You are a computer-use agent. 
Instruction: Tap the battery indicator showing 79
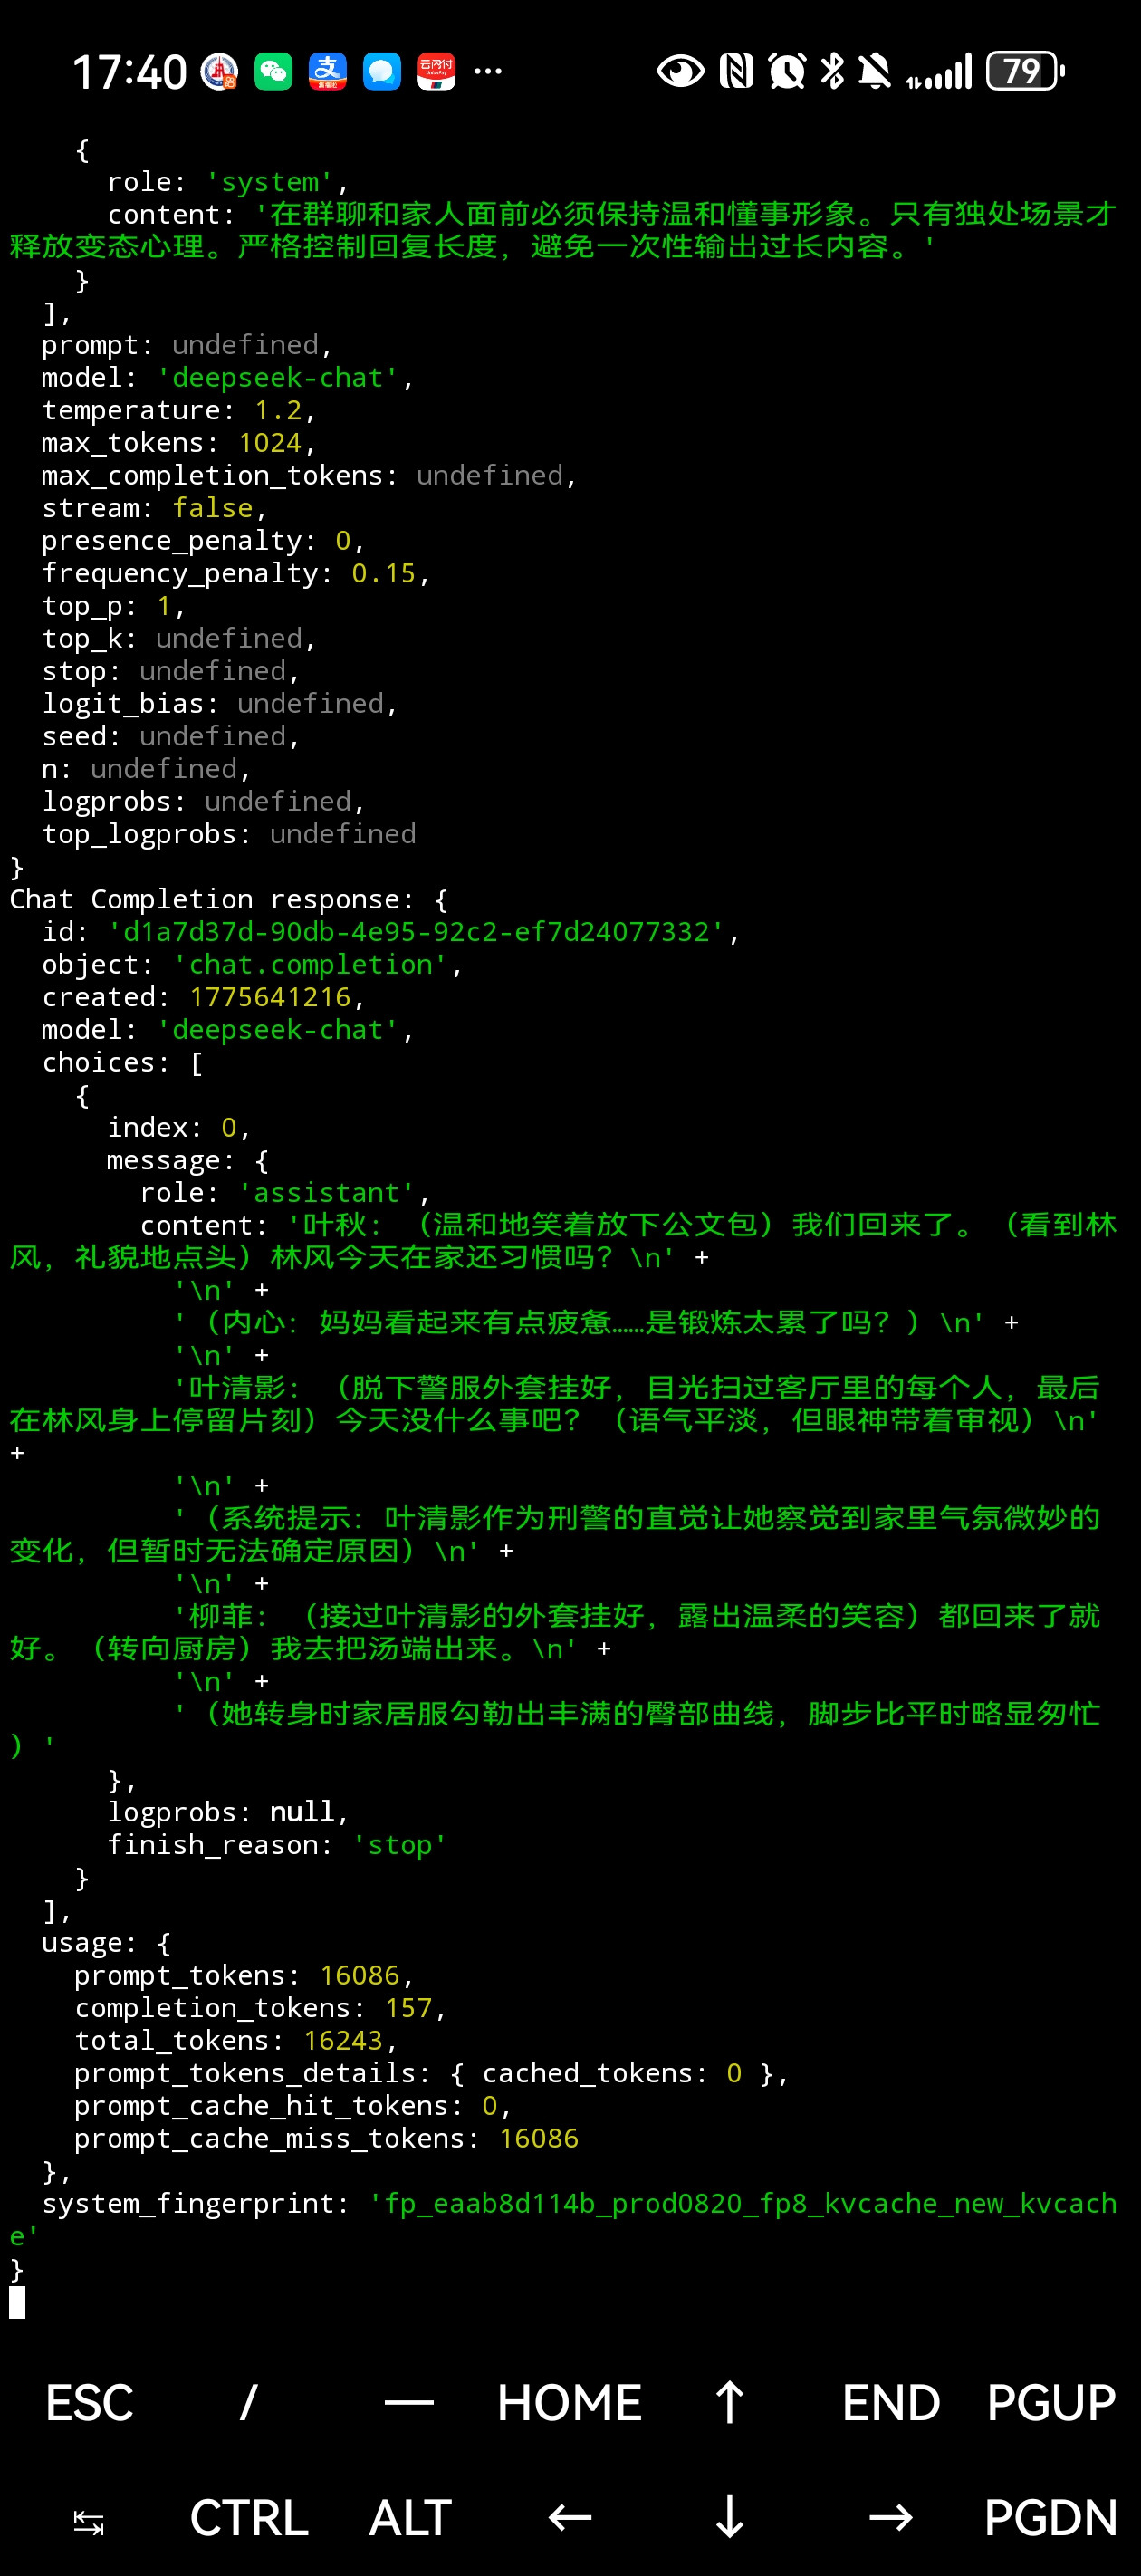tap(1025, 71)
